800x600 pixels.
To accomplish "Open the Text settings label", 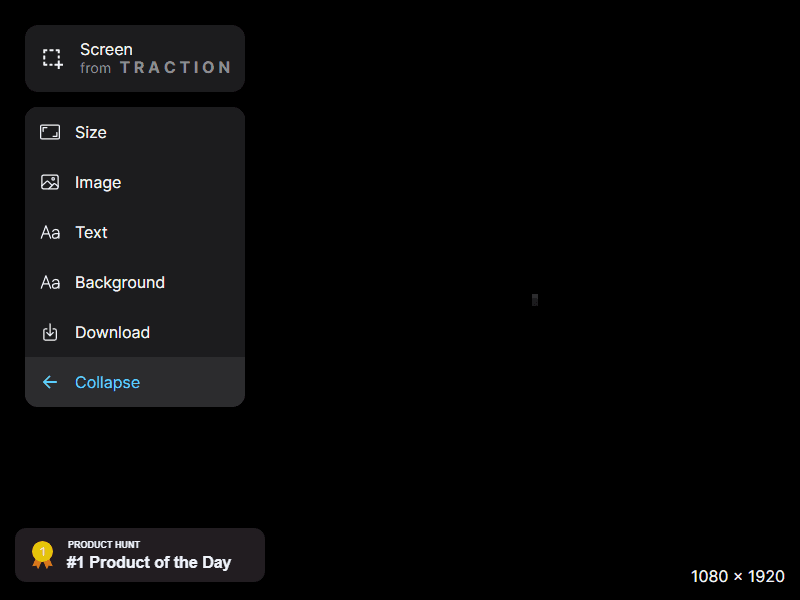I will coord(91,232).
